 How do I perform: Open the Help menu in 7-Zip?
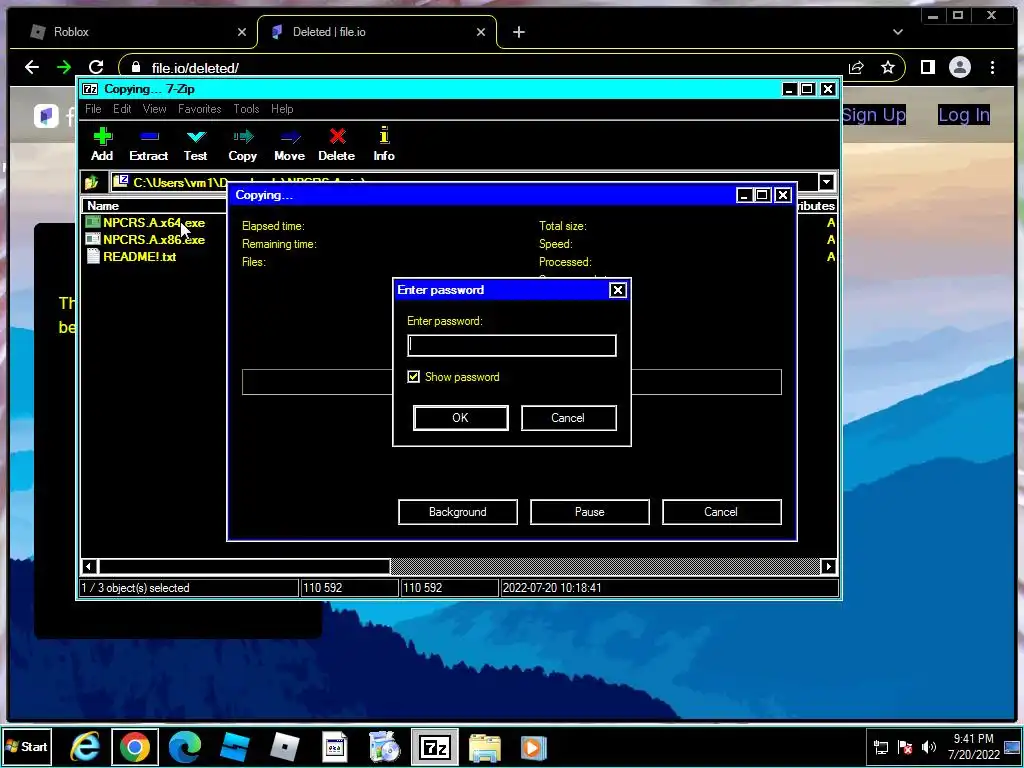[x=282, y=109]
